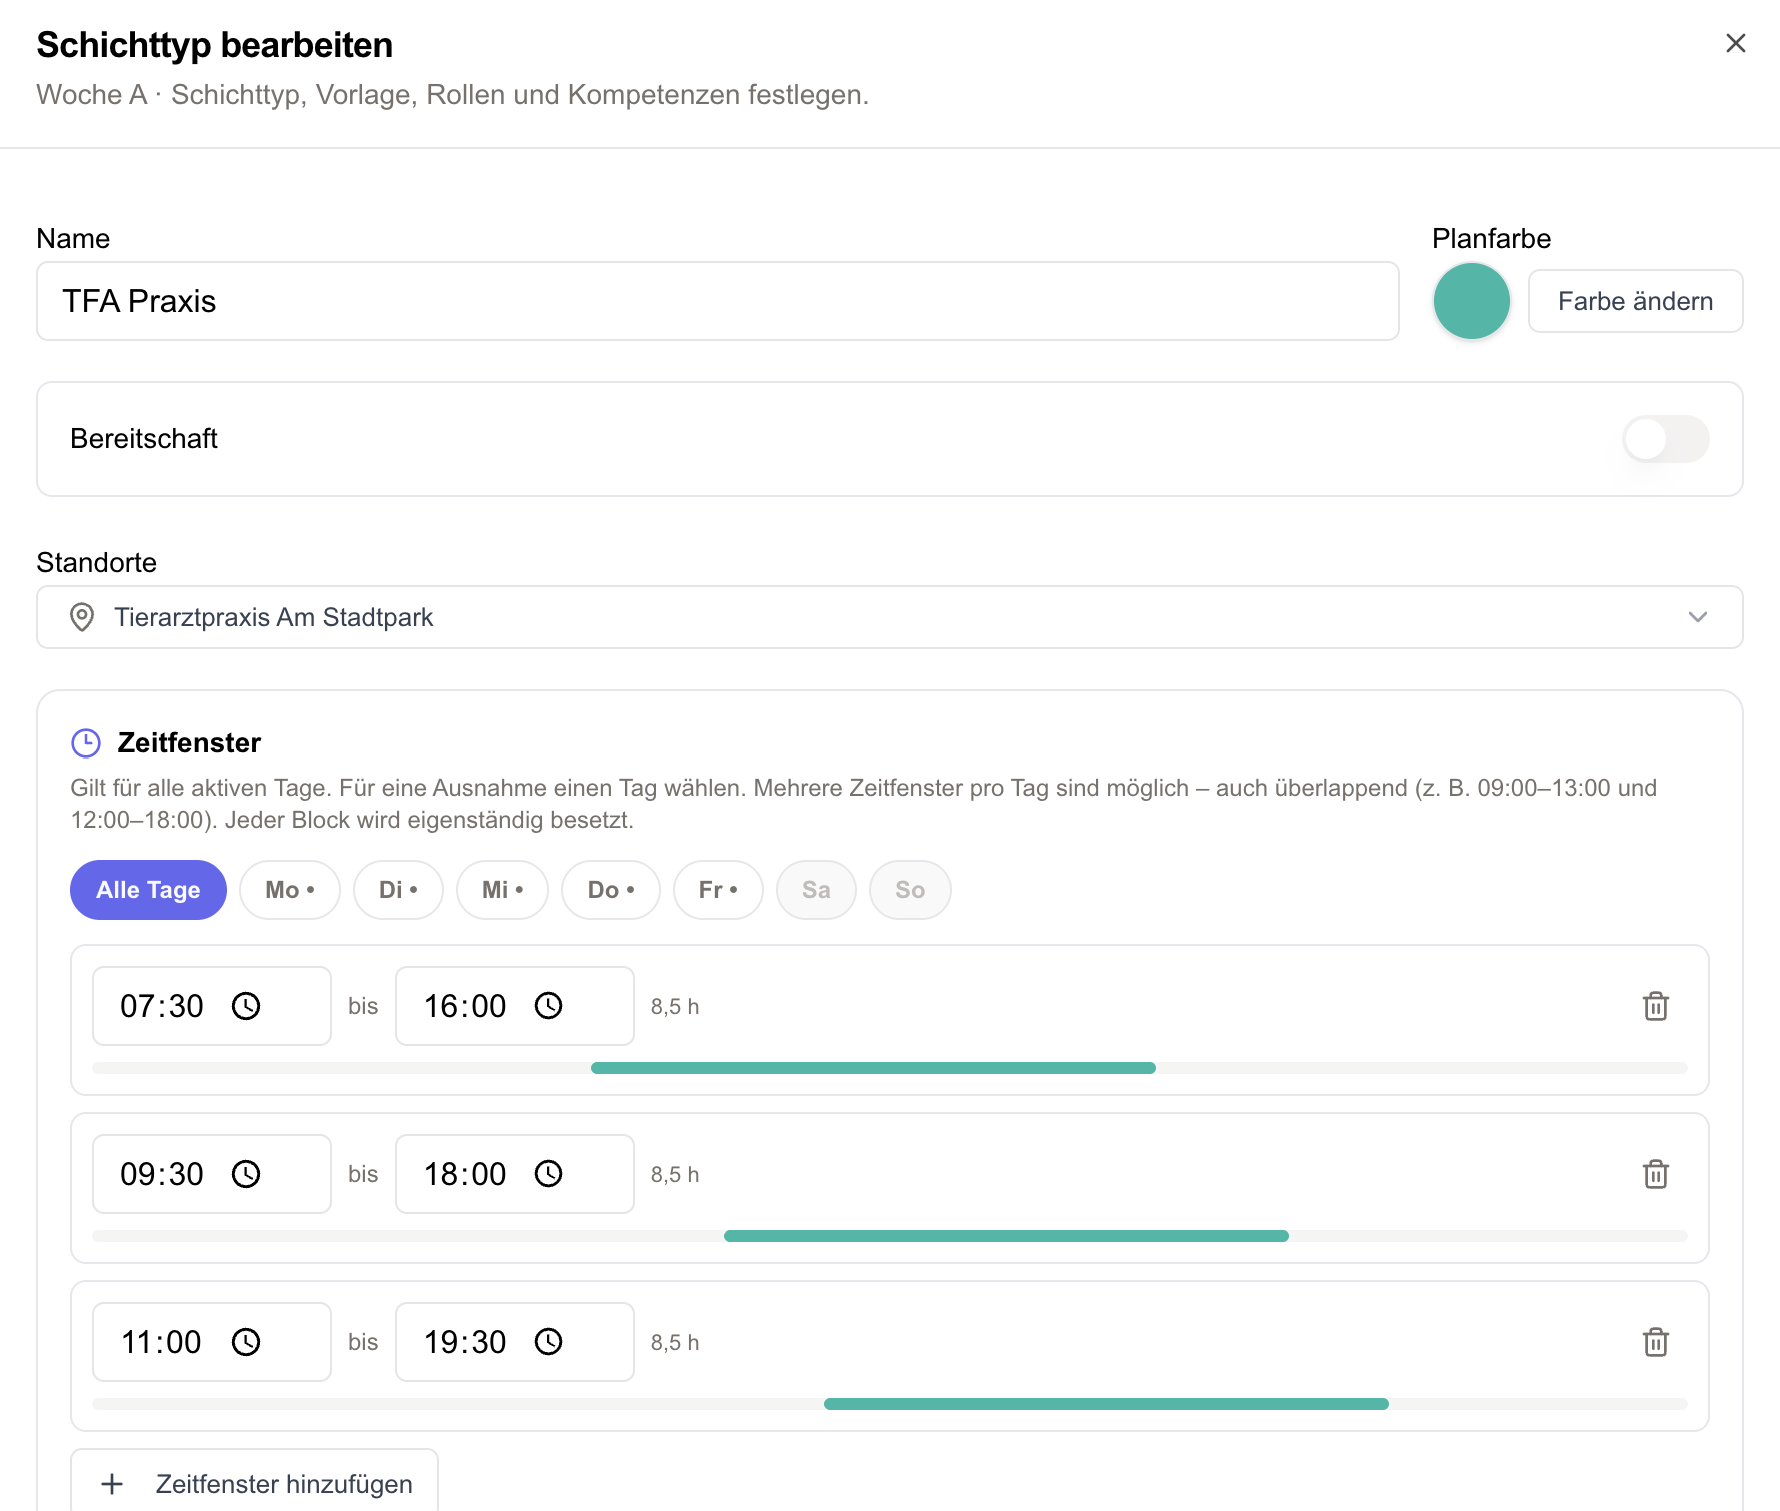Click the chevron arrow of the Standorte dropdown
The height and width of the screenshot is (1511, 1780).
[x=1697, y=617]
